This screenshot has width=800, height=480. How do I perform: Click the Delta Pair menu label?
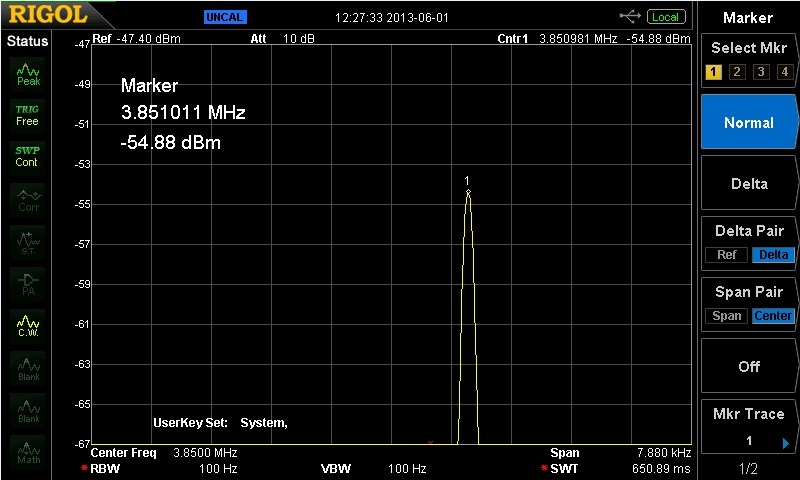[x=749, y=231]
